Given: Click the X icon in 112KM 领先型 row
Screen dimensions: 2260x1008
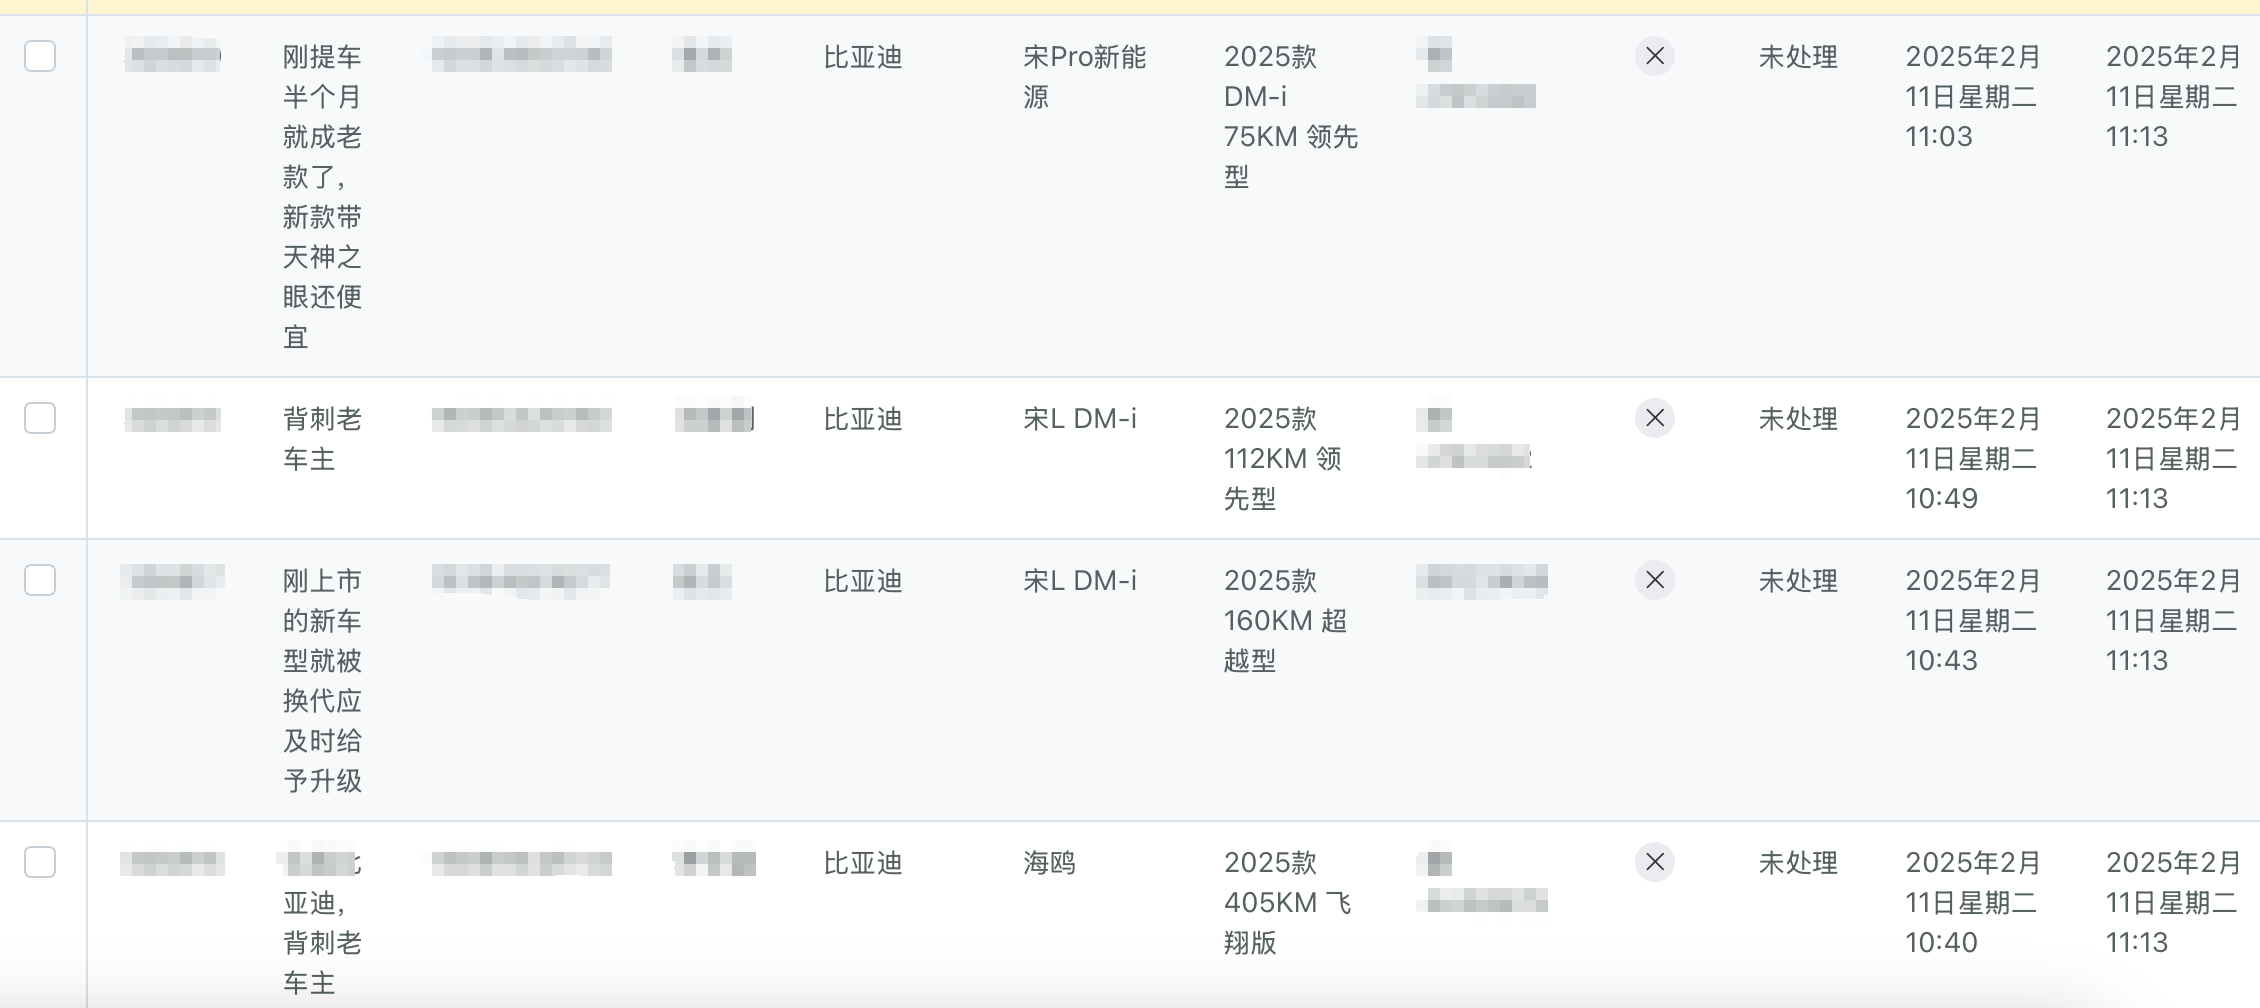Looking at the screenshot, I should [x=1655, y=418].
